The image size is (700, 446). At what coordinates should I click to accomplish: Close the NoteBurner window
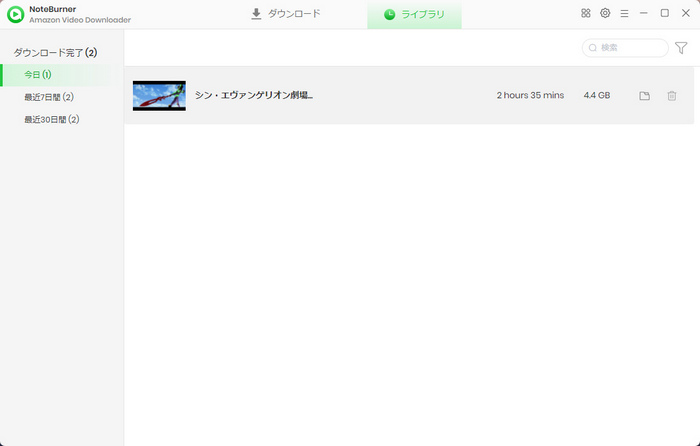686,13
